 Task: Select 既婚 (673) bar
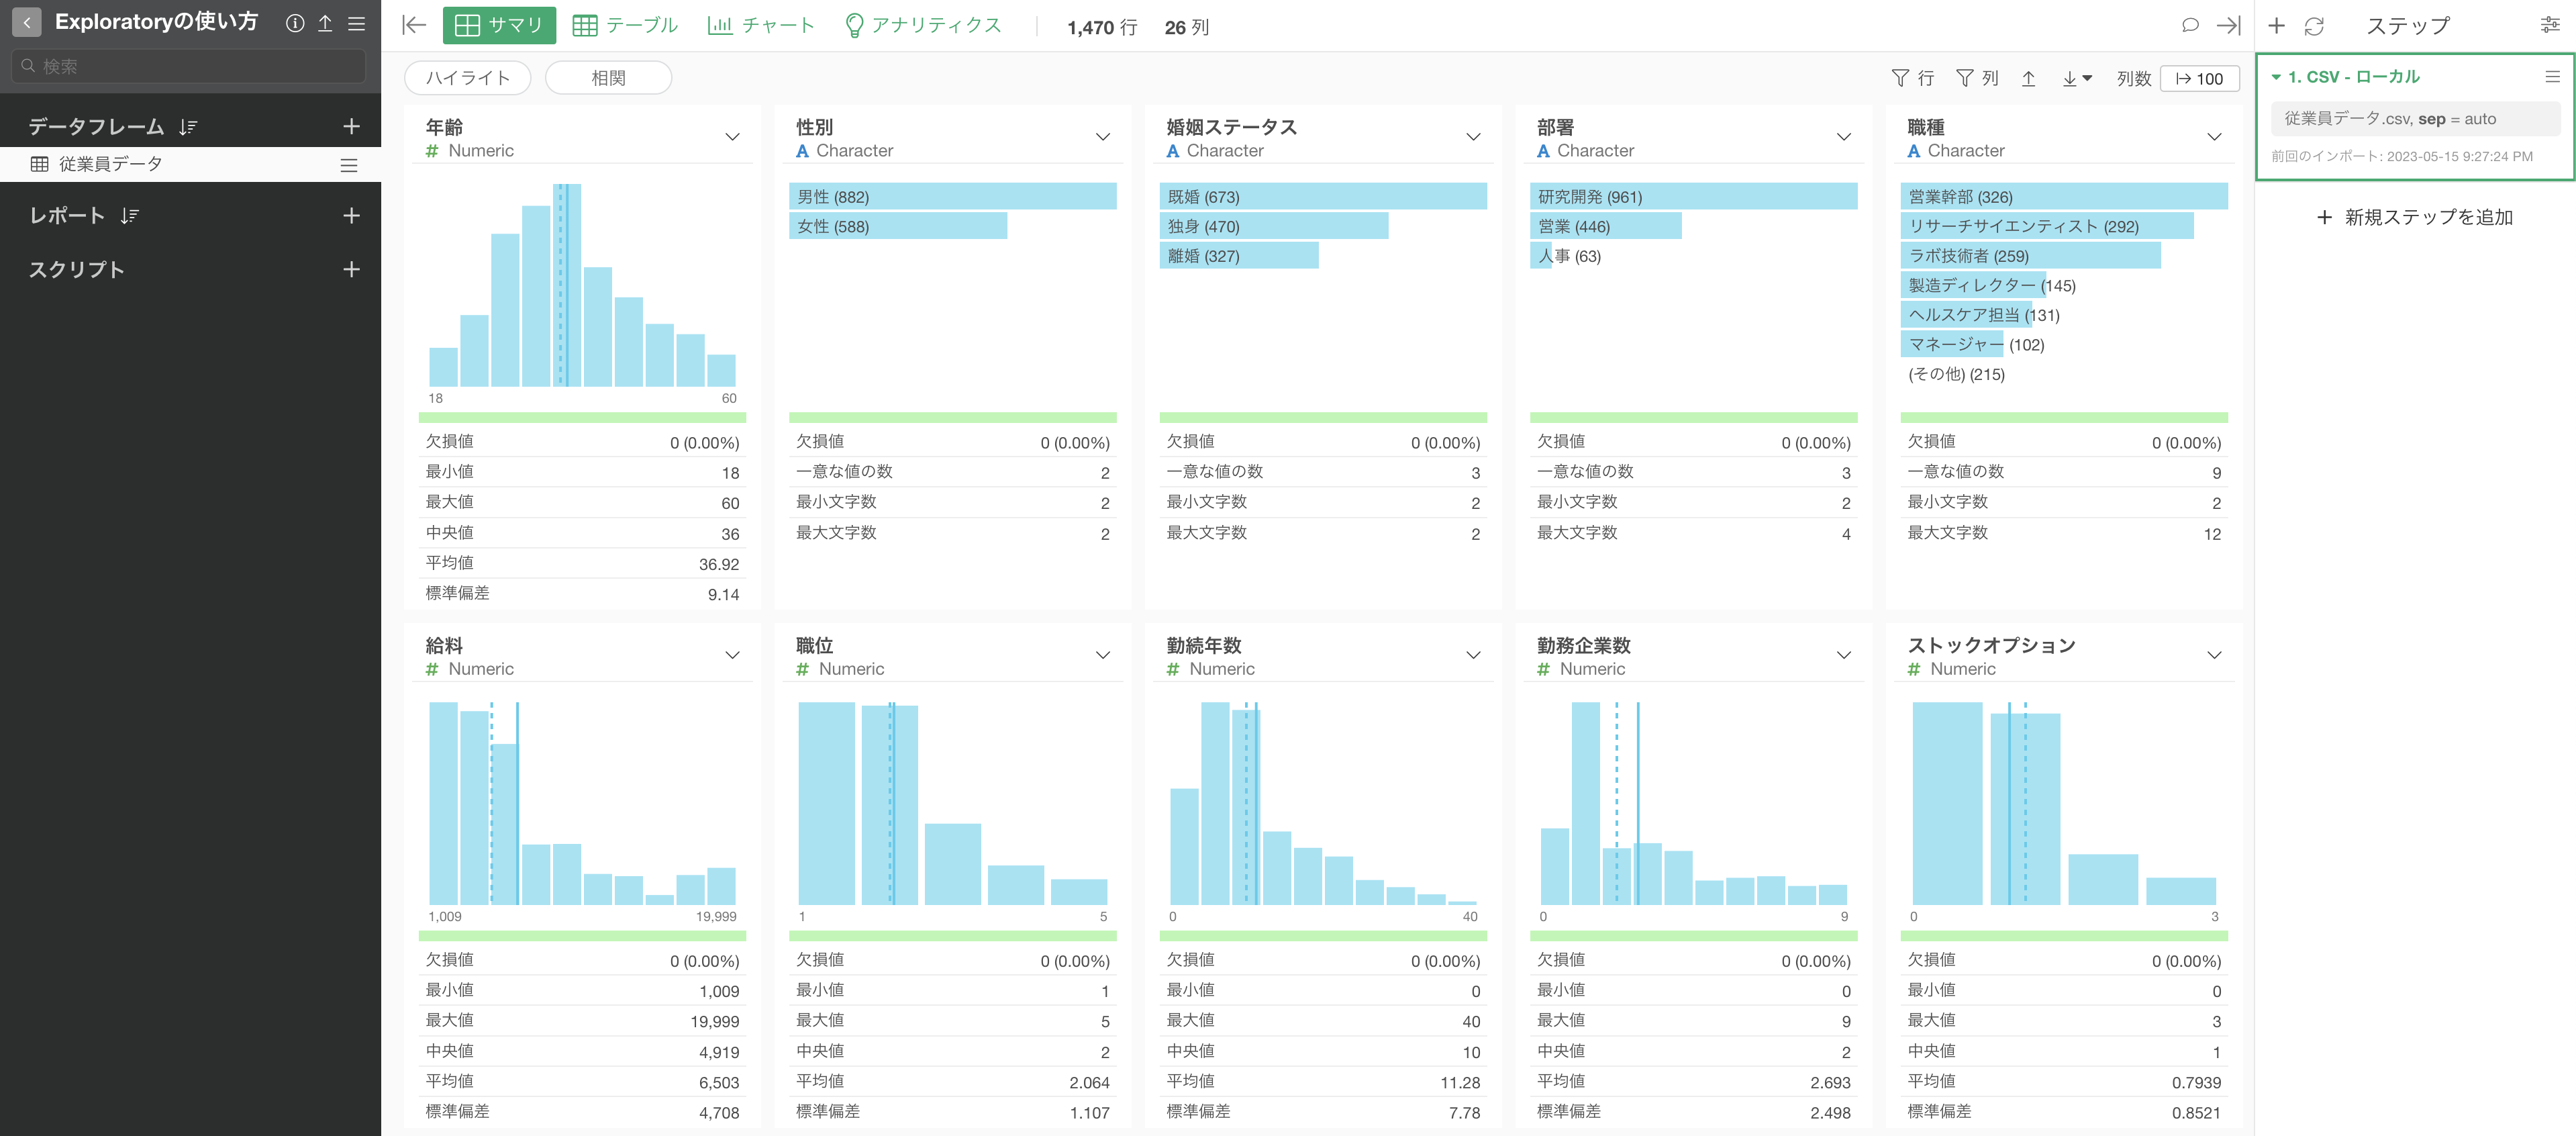(1322, 197)
